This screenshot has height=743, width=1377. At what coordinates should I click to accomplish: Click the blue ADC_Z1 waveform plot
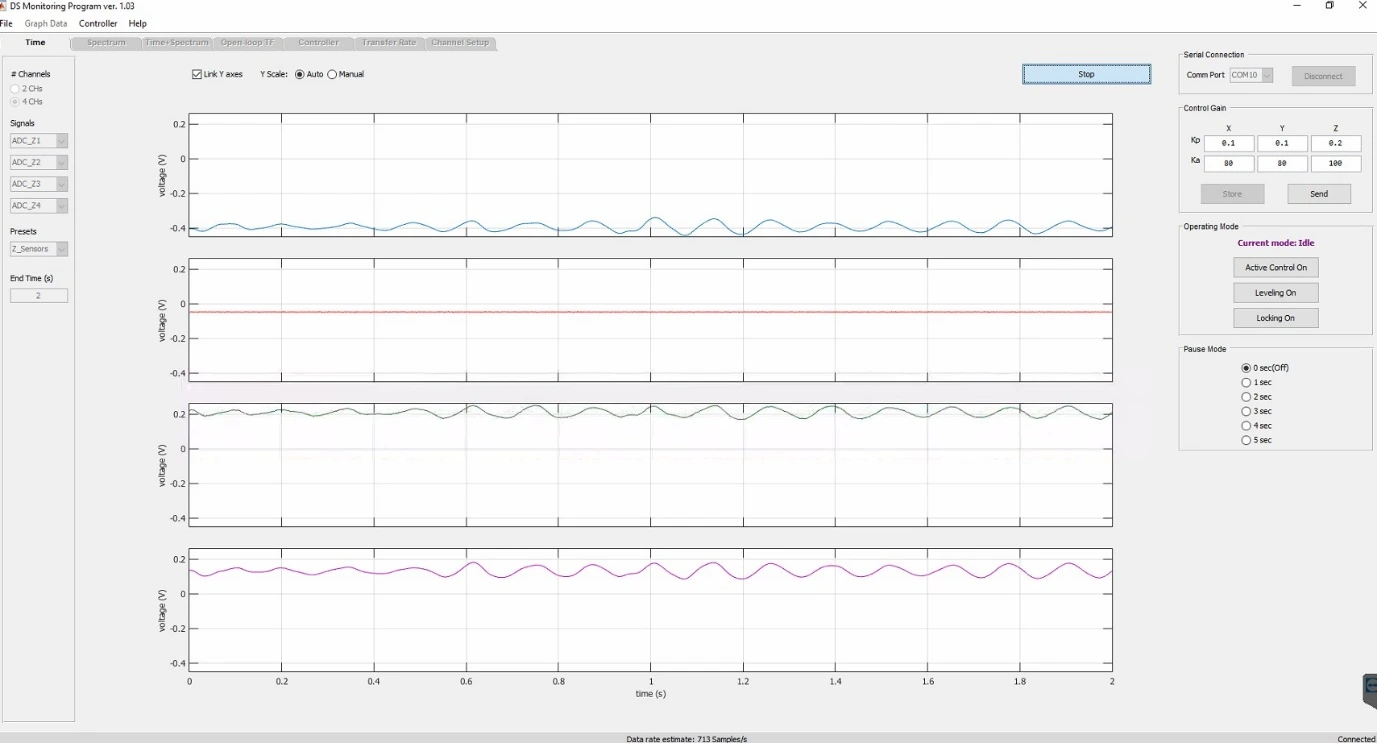pyautogui.click(x=650, y=175)
